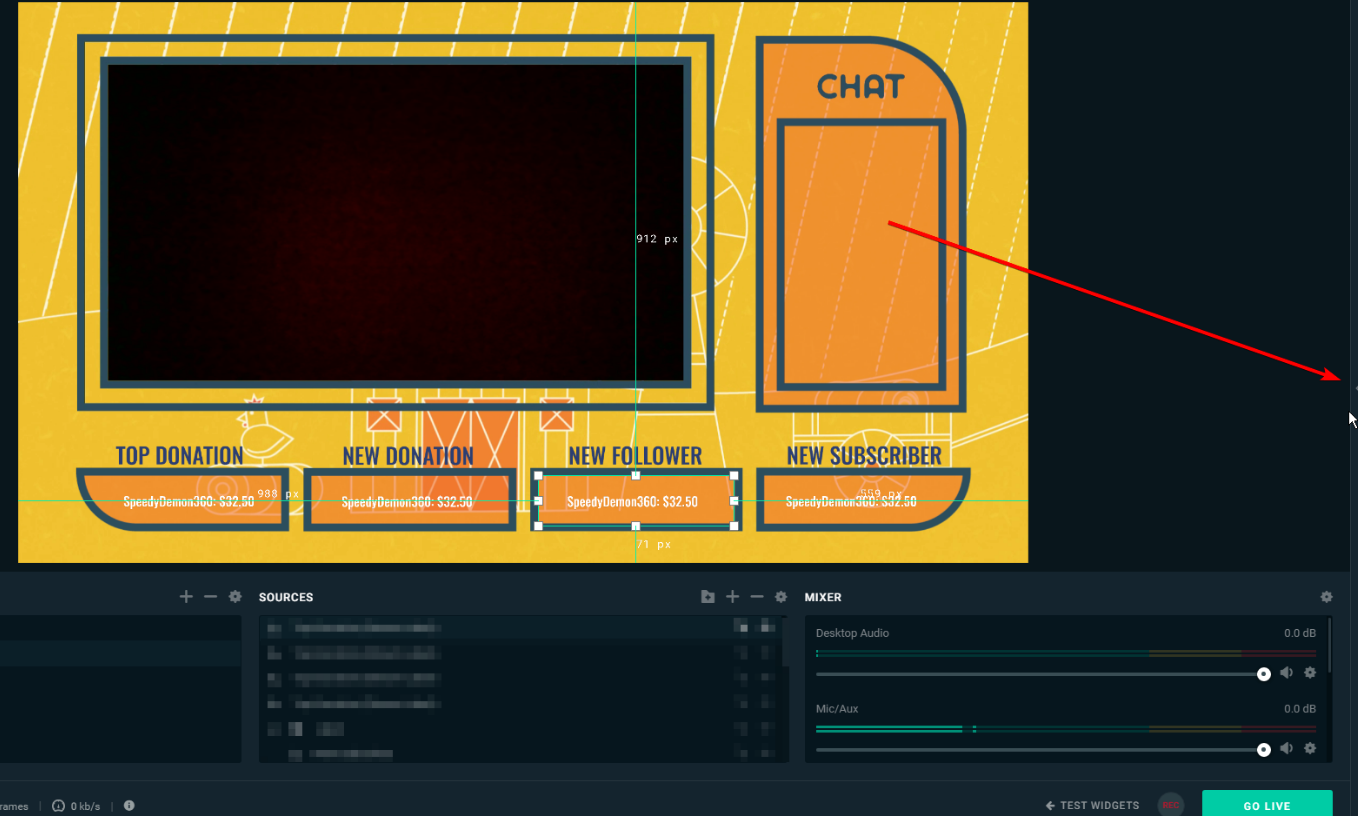This screenshot has width=1358, height=816.
Task: Remove source using the minus icon
Action: [x=757, y=597]
